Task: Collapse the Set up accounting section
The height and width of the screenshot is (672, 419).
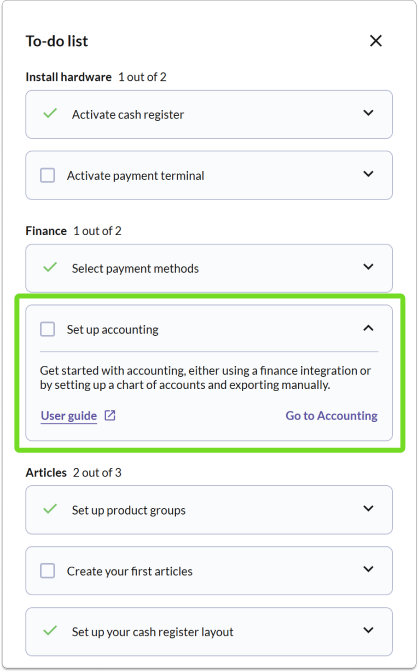Action: point(368,328)
